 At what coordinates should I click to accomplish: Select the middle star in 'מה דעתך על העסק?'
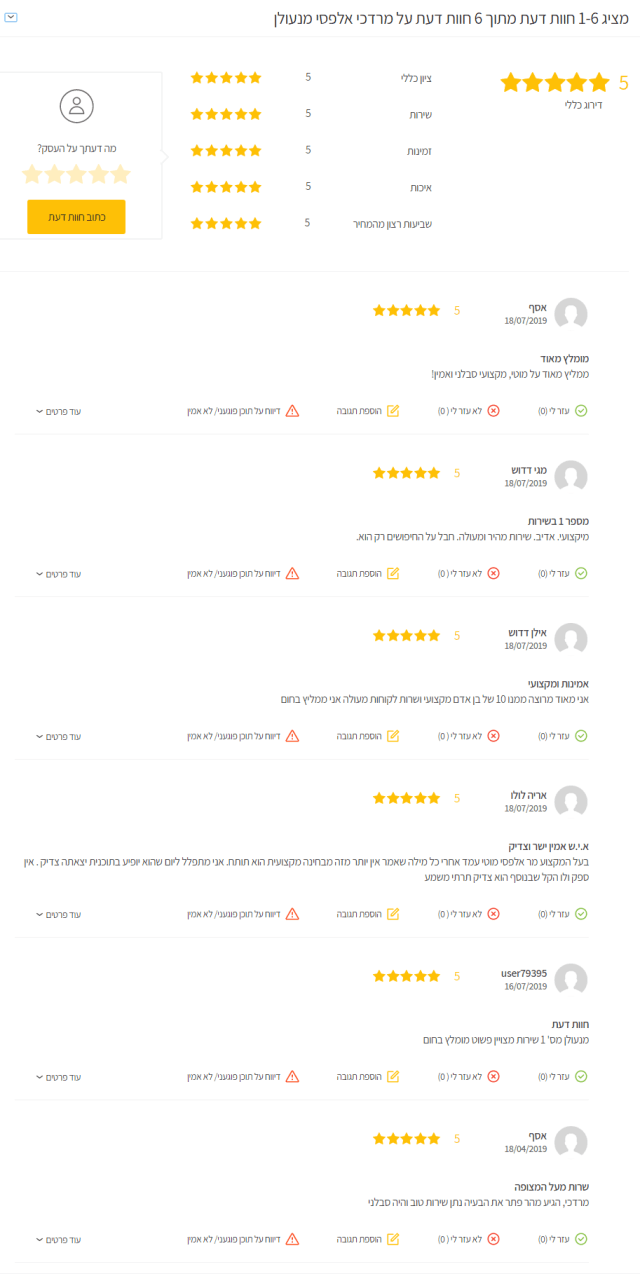click(x=76, y=175)
